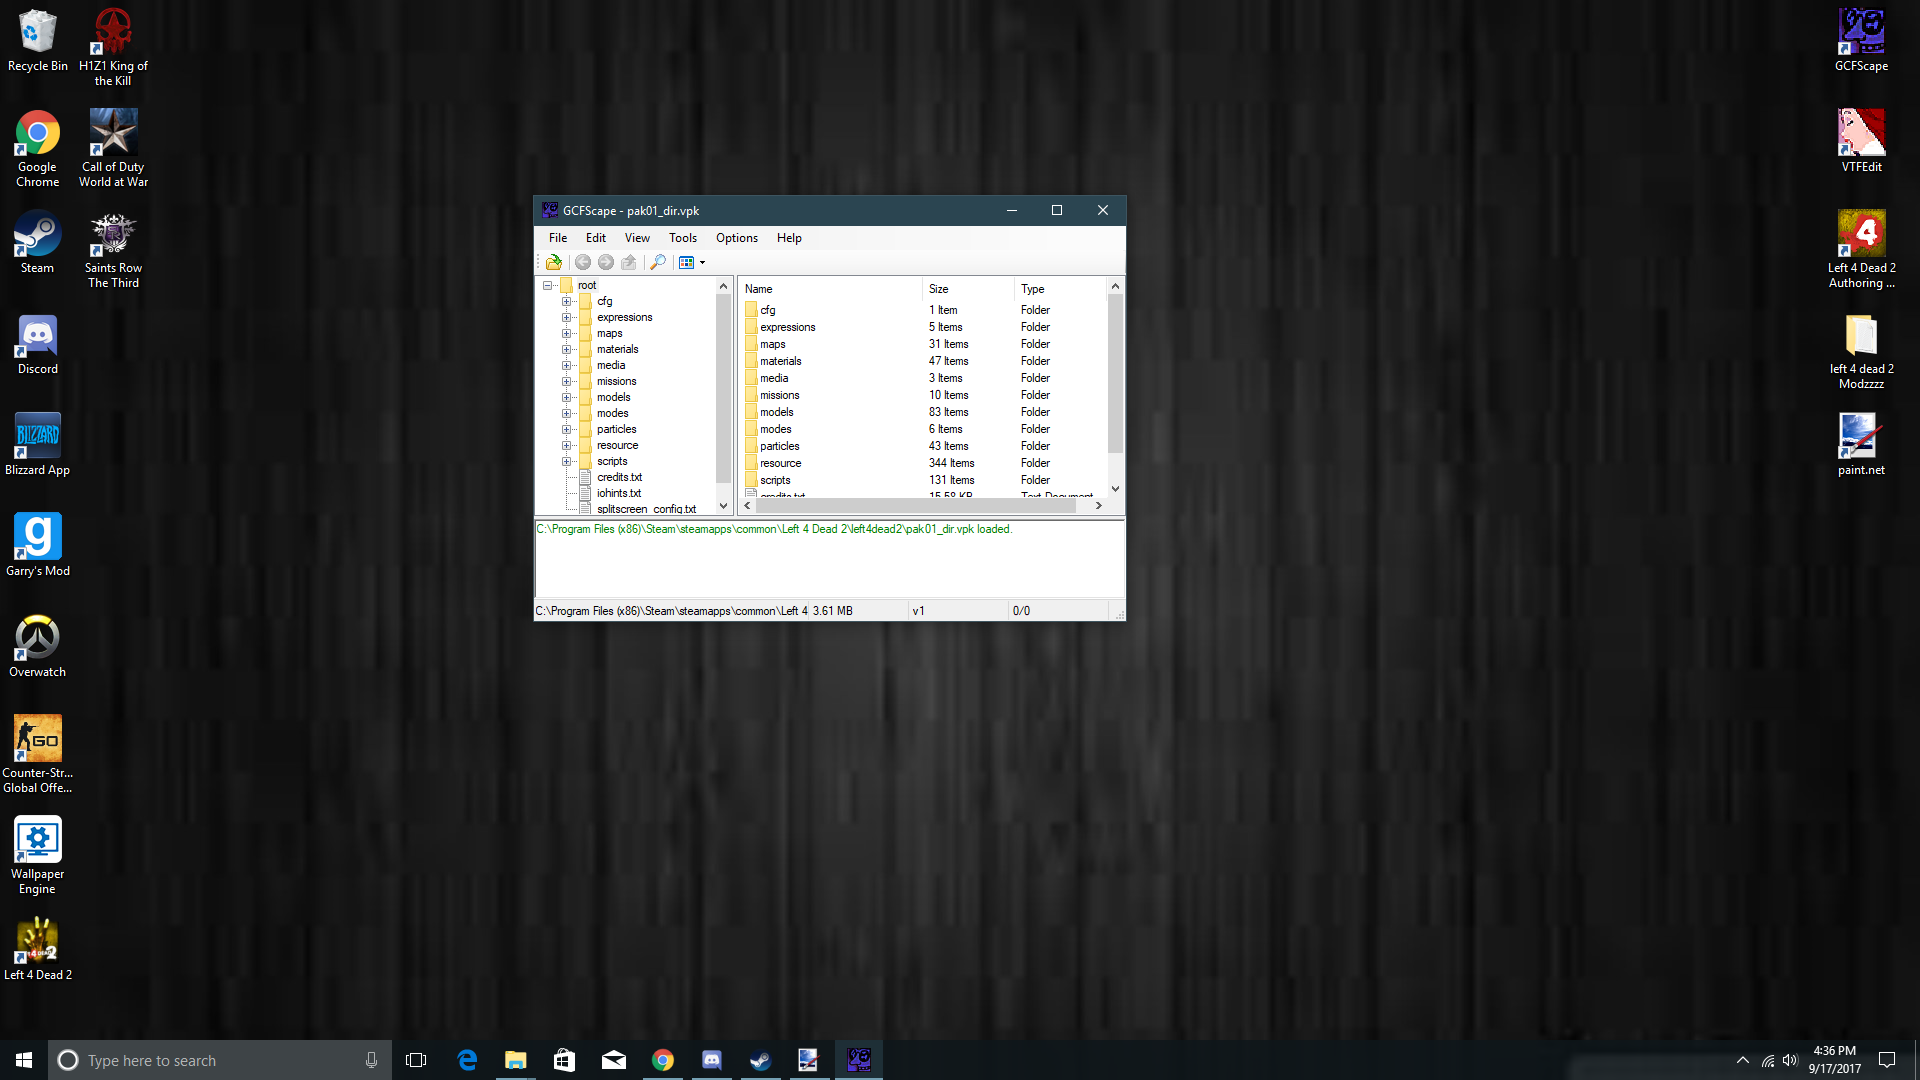Click the Back navigation arrow
Image resolution: width=1920 pixels, height=1080 pixels.
coord(583,262)
